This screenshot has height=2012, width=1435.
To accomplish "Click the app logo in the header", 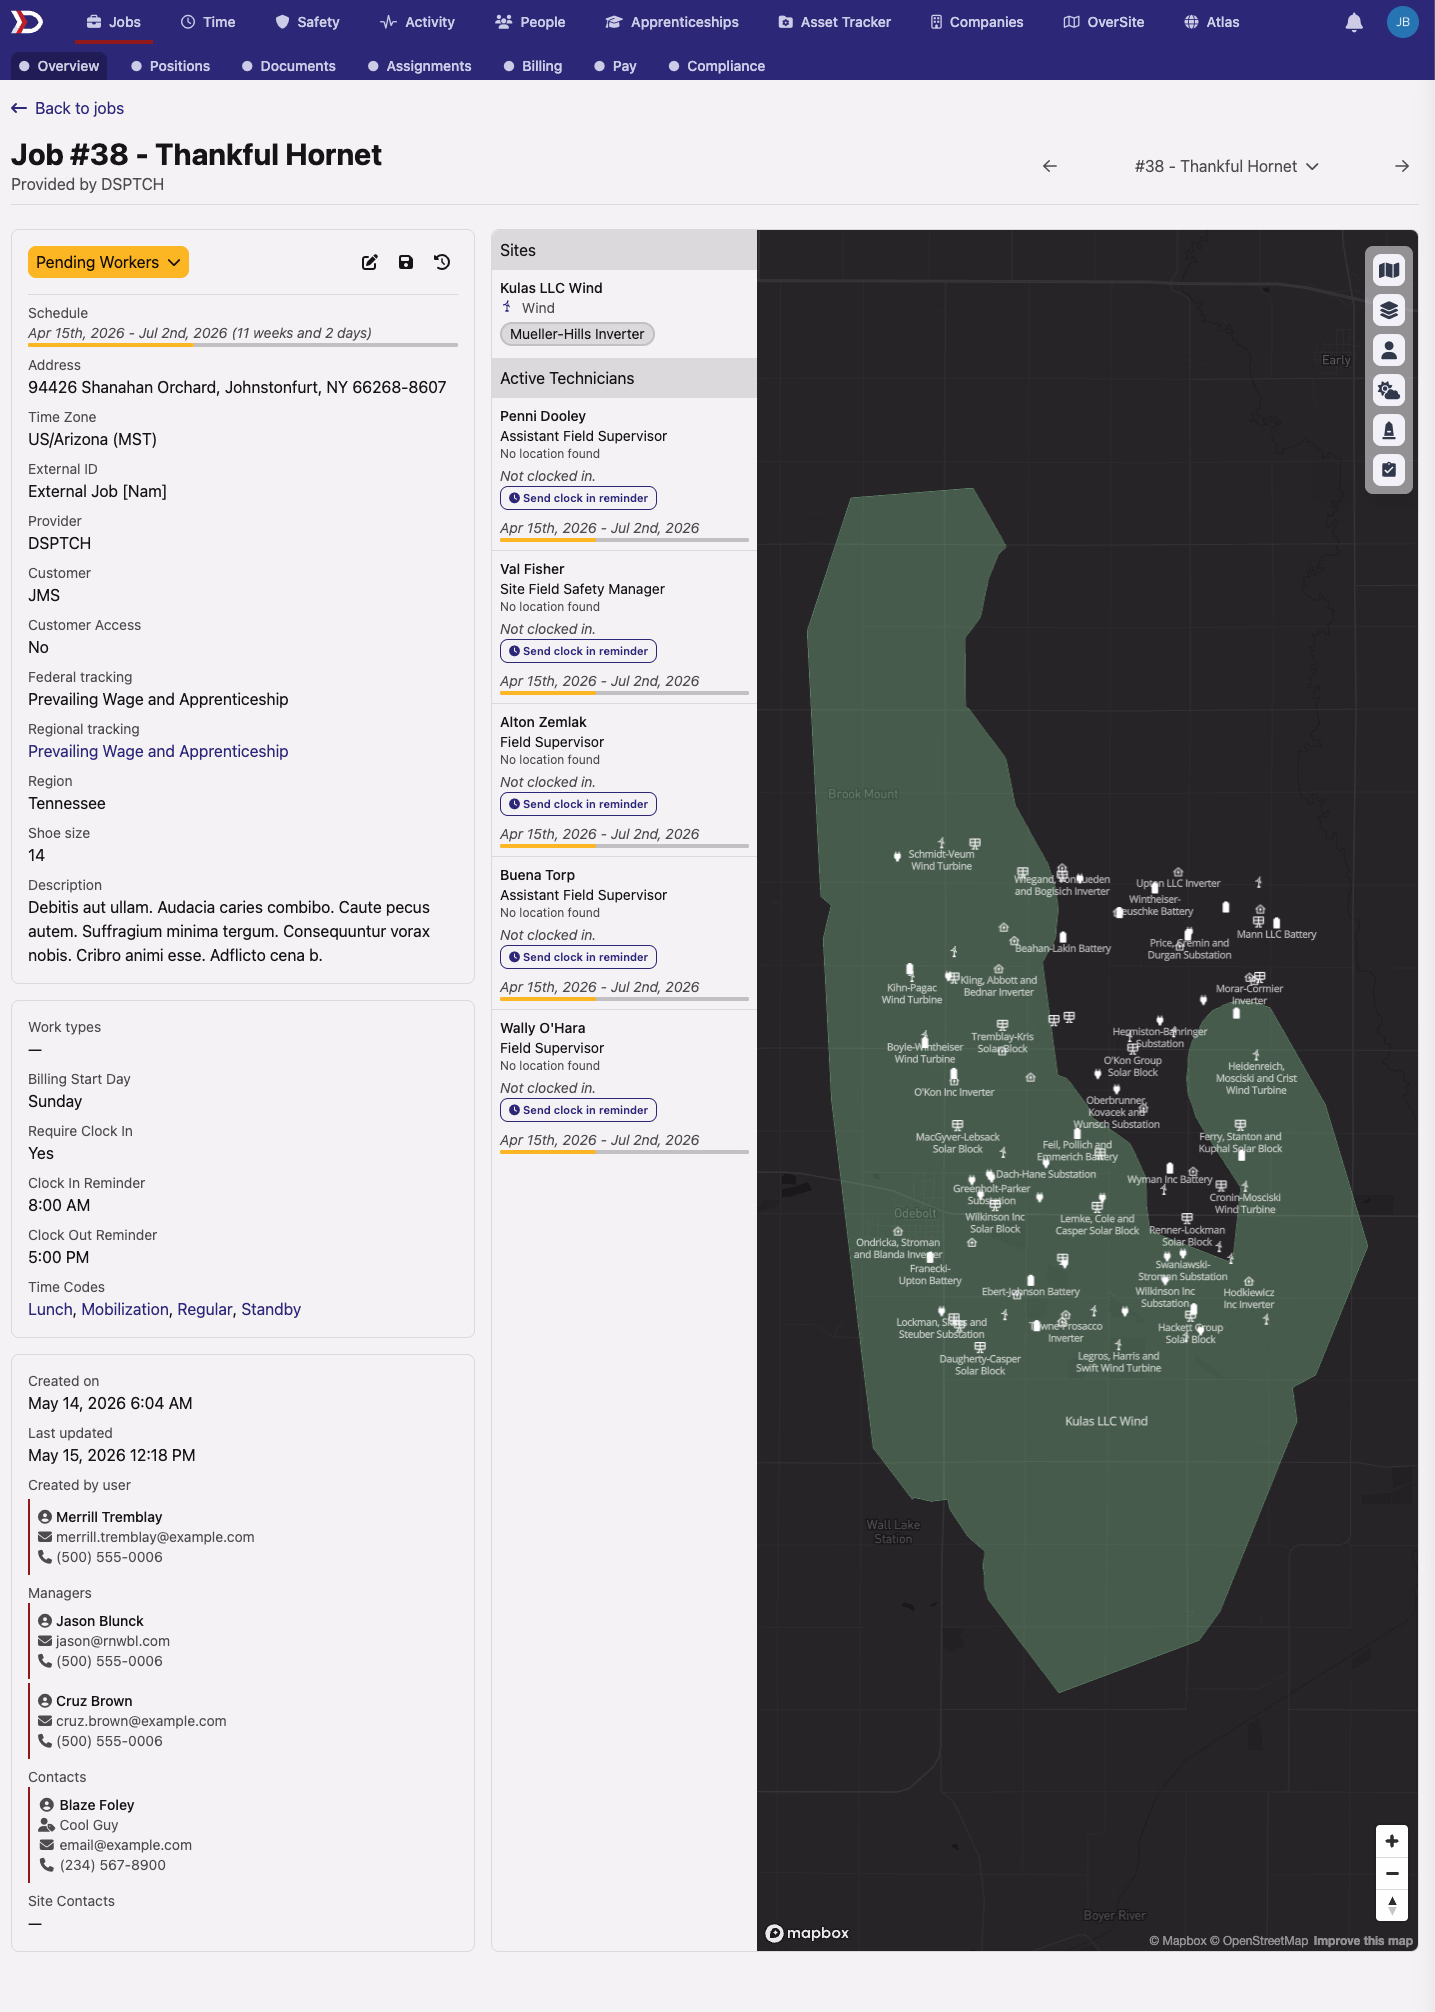I will tap(27, 22).
